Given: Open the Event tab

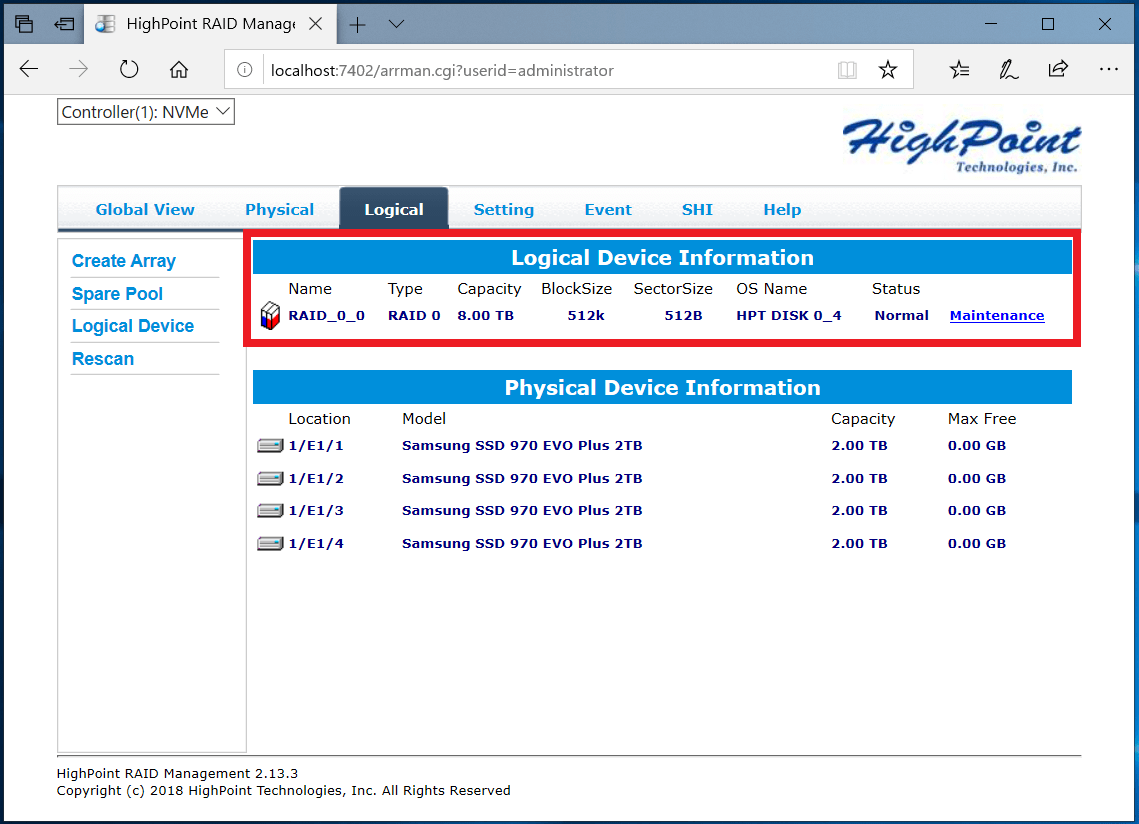Looking at the screenshot, I should click(x=608, y=209).
